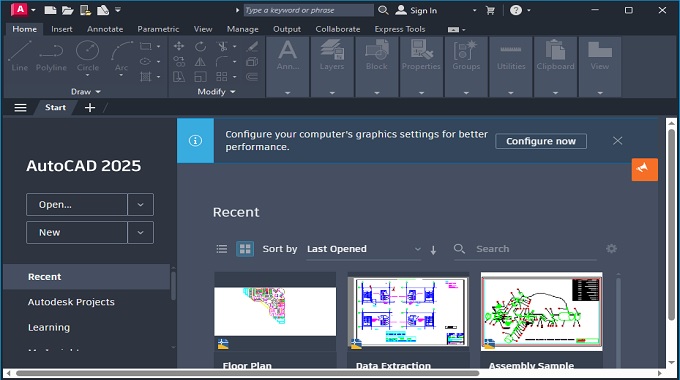Viewport: 680px width, 380px height.
Task: Expand the Circle tool dropdown arrow
Action: tap(88, 75)
